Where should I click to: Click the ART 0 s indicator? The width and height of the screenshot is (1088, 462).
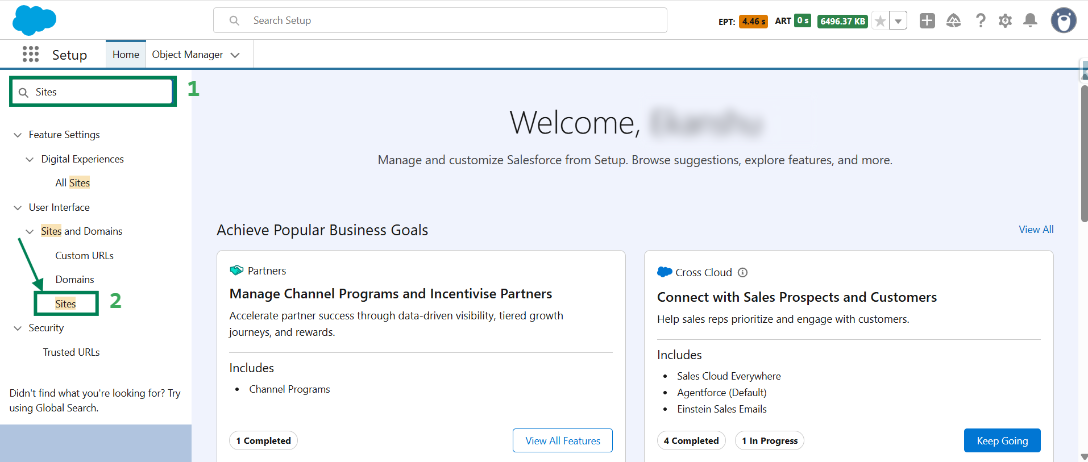point(792,21)
